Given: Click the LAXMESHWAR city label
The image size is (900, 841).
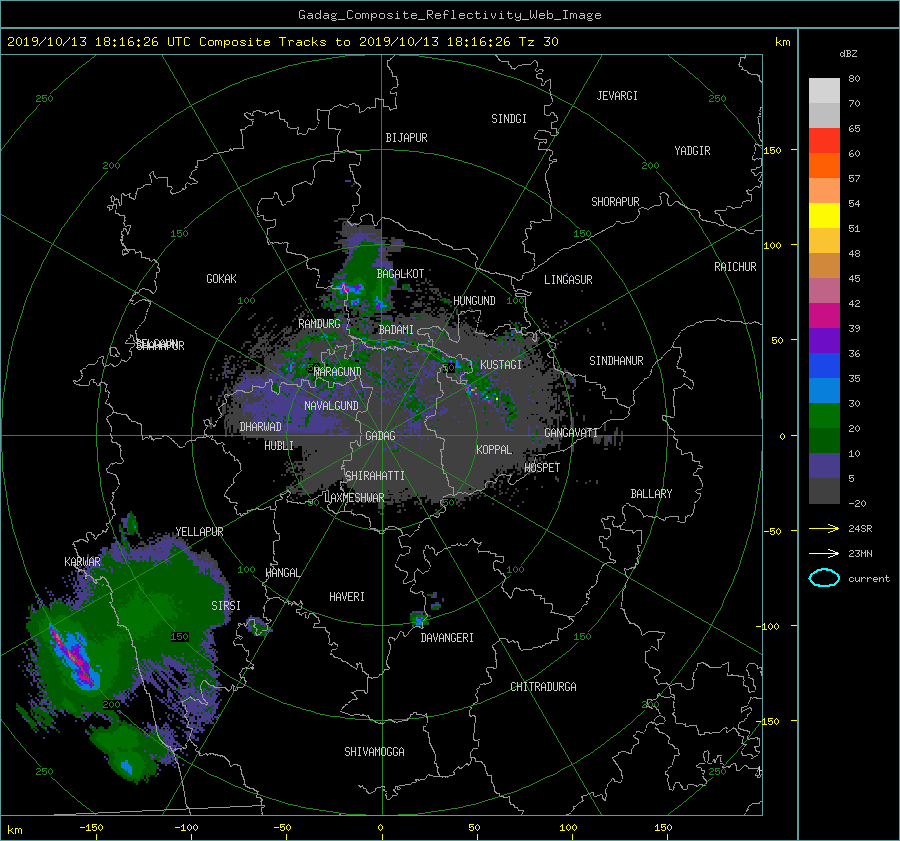Looking at the screenshot, I should pyautogui.click(x=354, y=498).
